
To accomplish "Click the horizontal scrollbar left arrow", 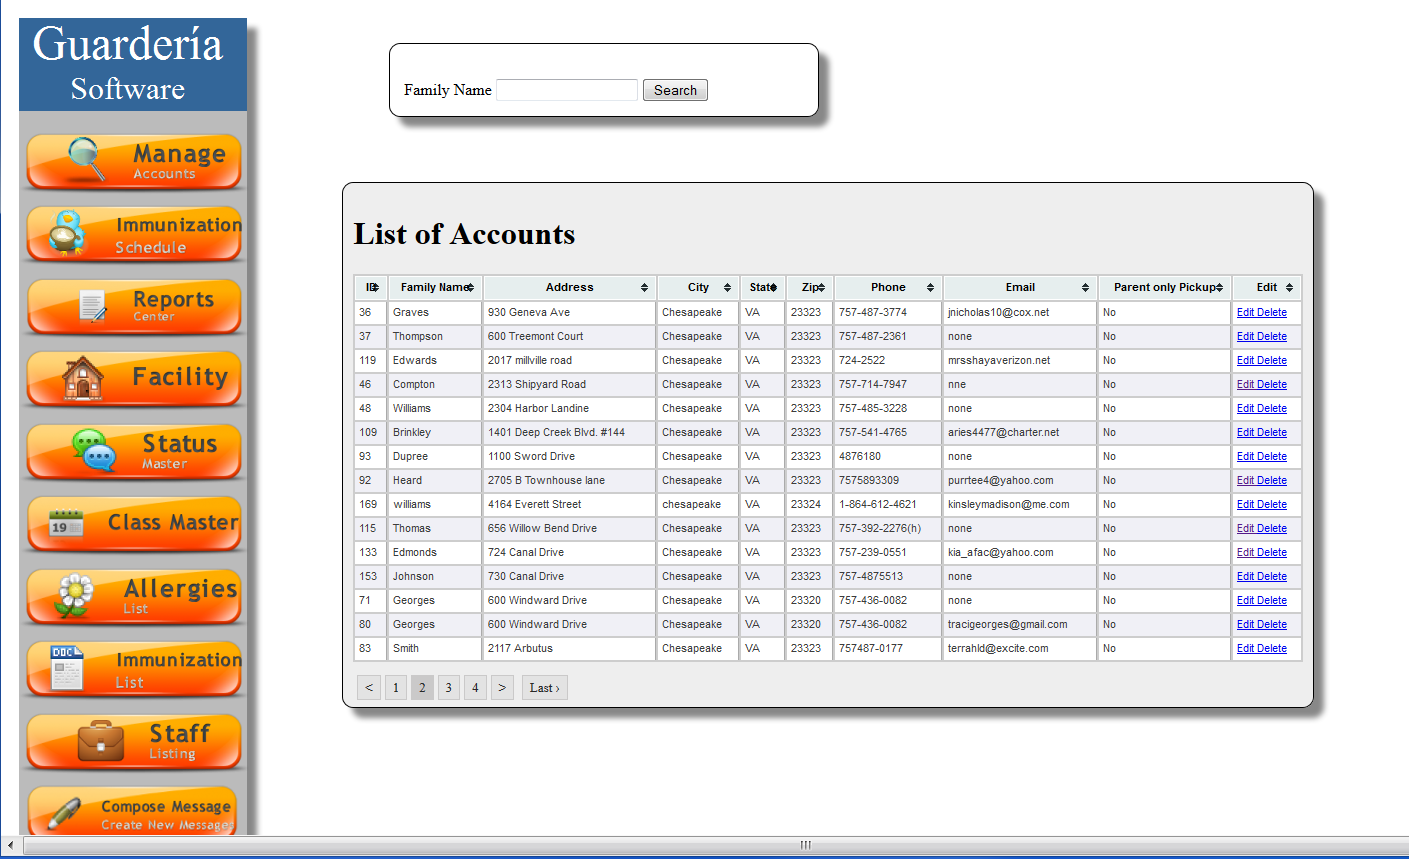I will coord(8,845).
